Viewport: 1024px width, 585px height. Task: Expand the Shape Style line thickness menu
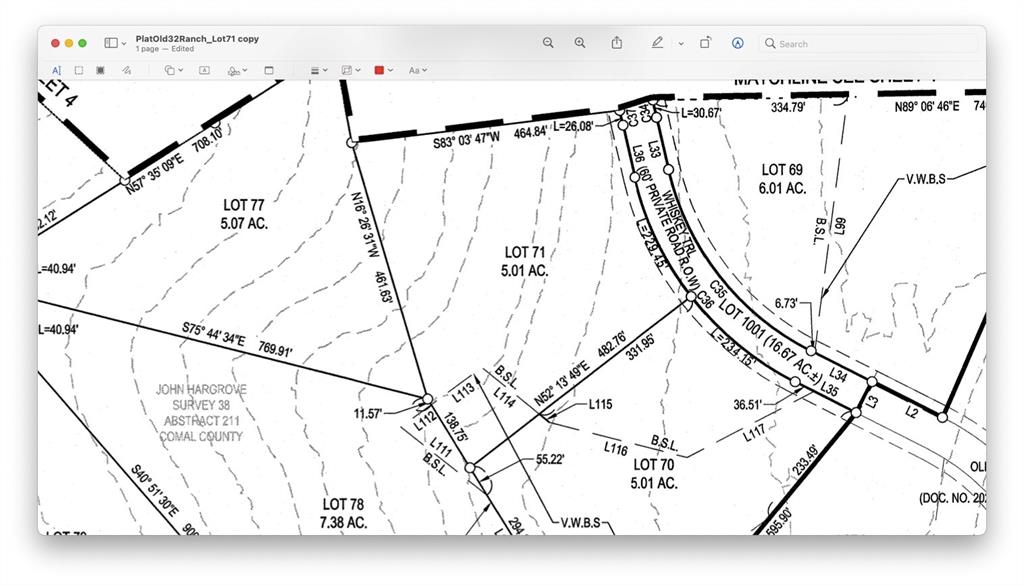317,71
